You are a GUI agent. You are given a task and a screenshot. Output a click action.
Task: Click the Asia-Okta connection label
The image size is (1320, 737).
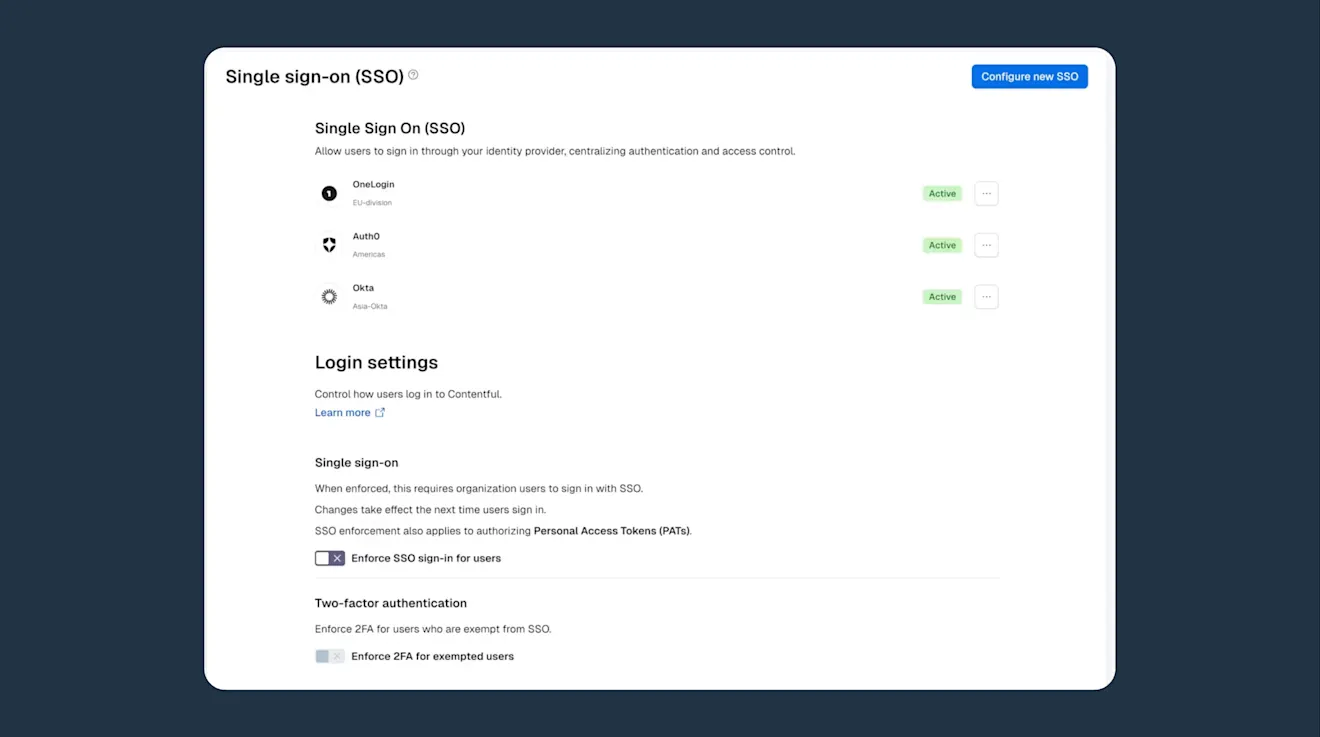pyautogui.click(x=370, y=307)
